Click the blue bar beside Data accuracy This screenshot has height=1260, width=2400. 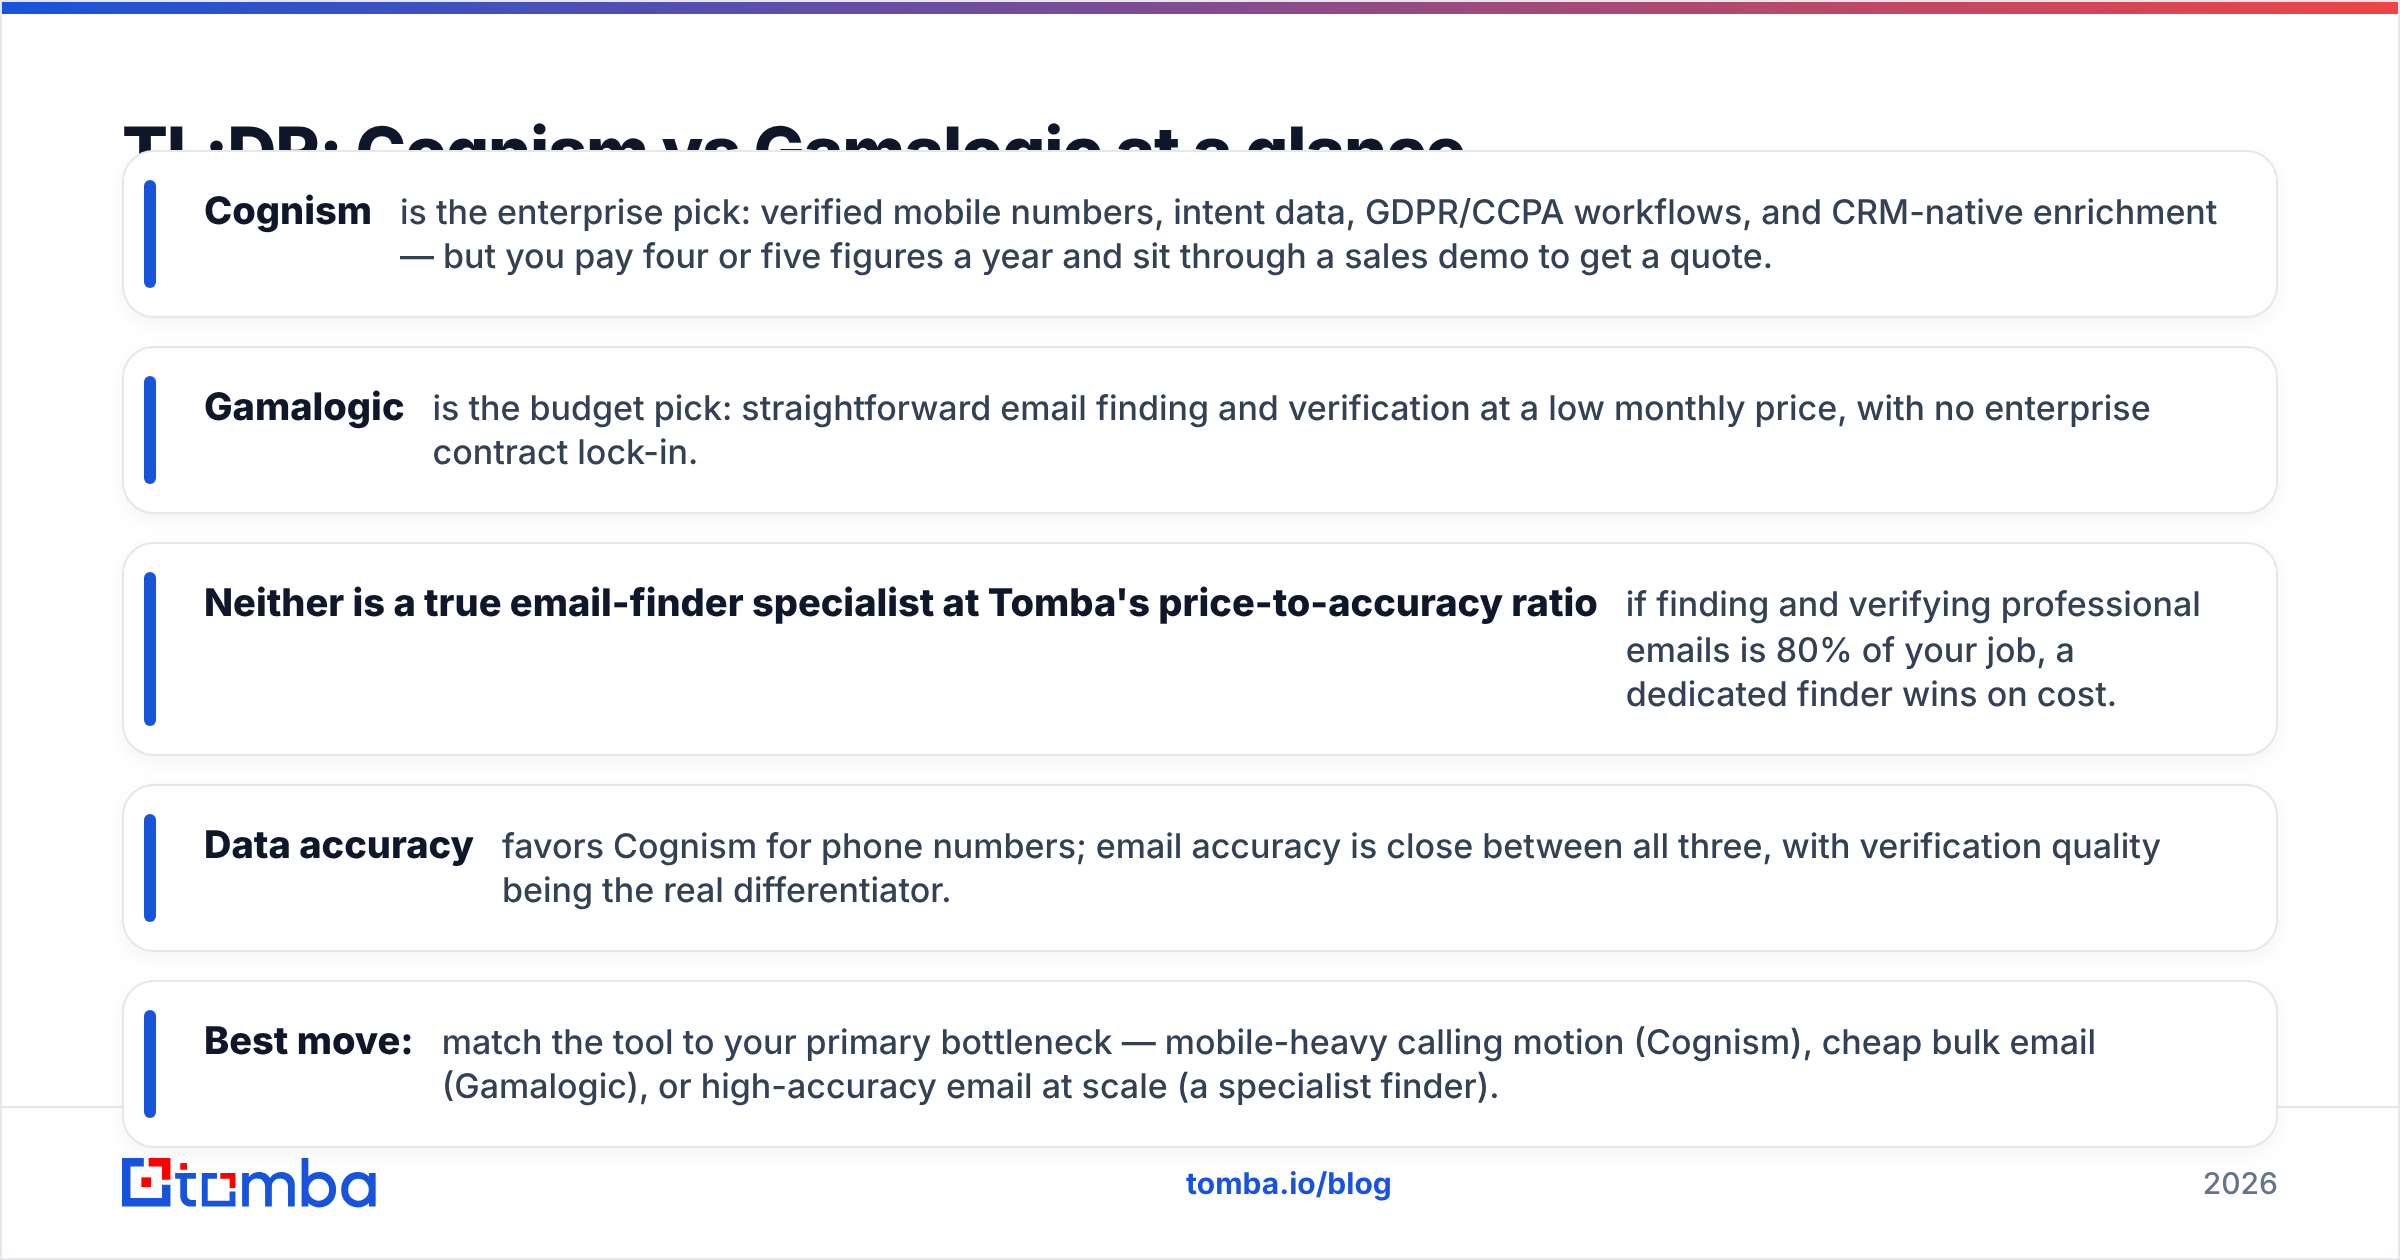[x=150, y=868]
